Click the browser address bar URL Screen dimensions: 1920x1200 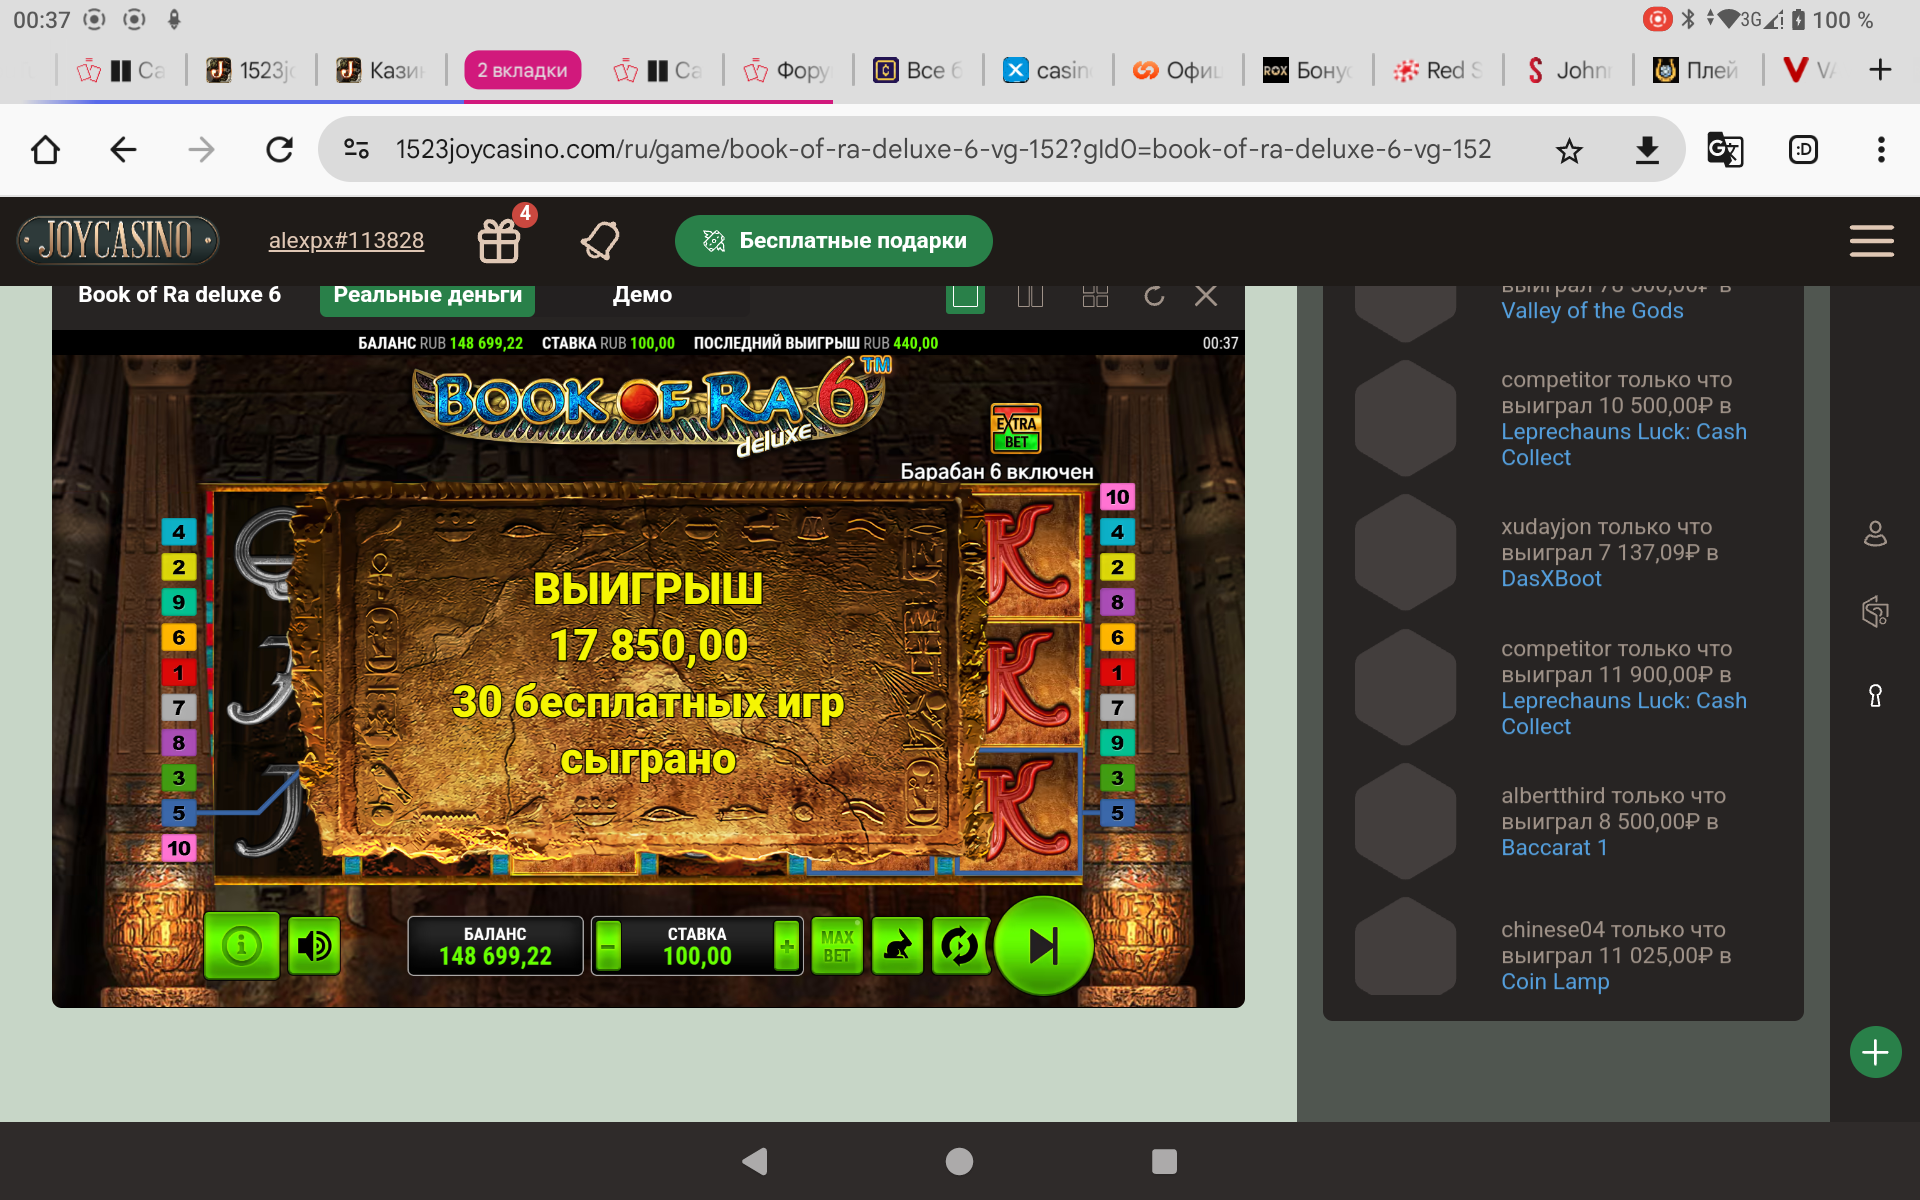(x=942, y=150)
